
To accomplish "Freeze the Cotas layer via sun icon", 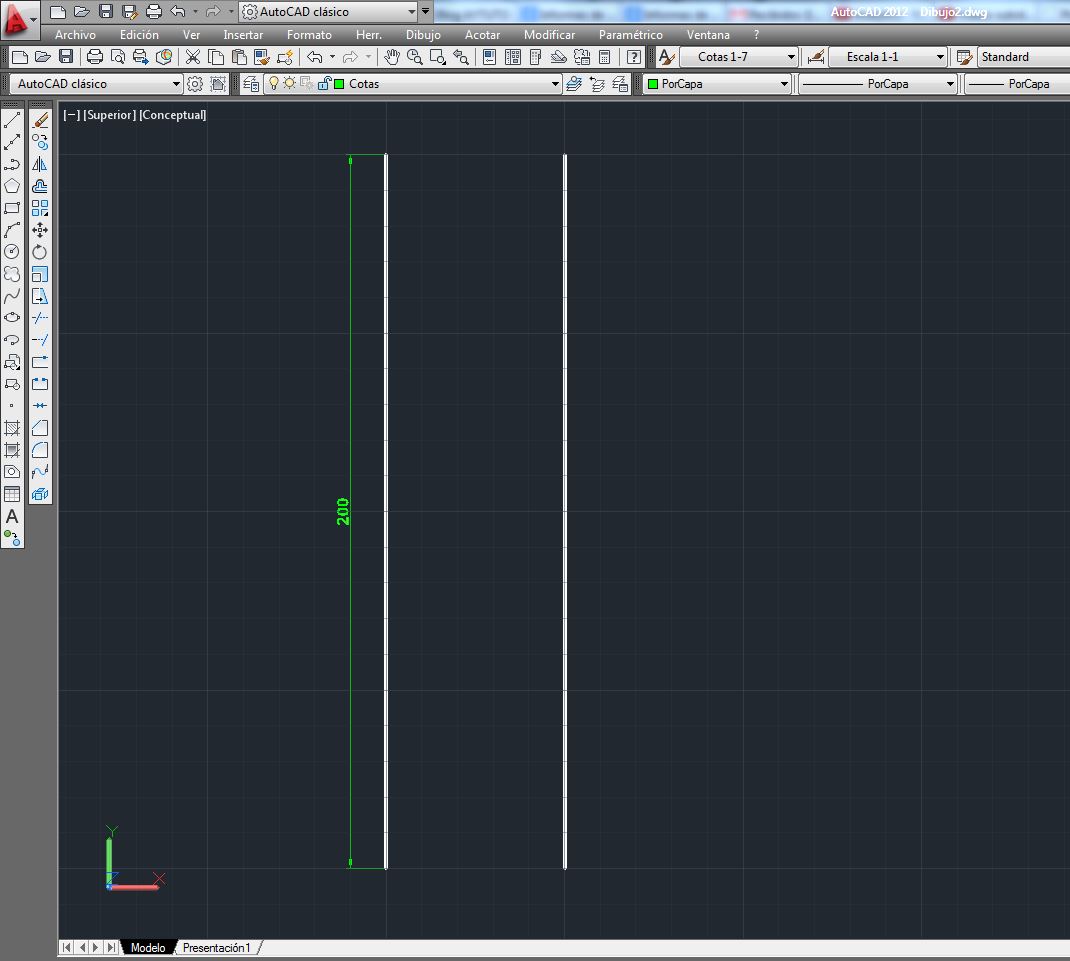I will point(289,83).
